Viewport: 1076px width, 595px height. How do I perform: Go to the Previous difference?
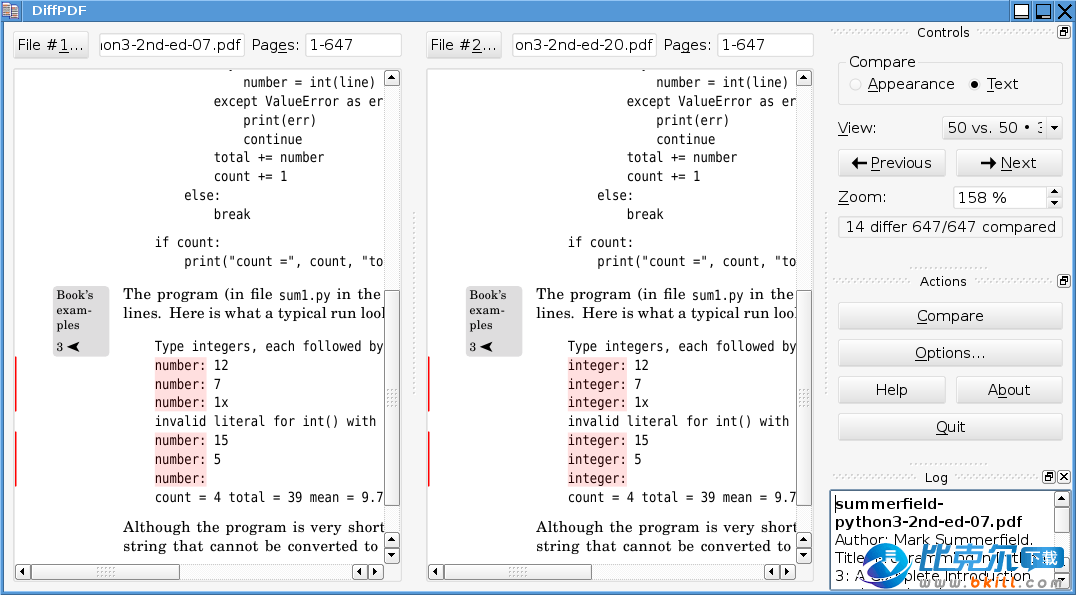click(x=890, y=163)
